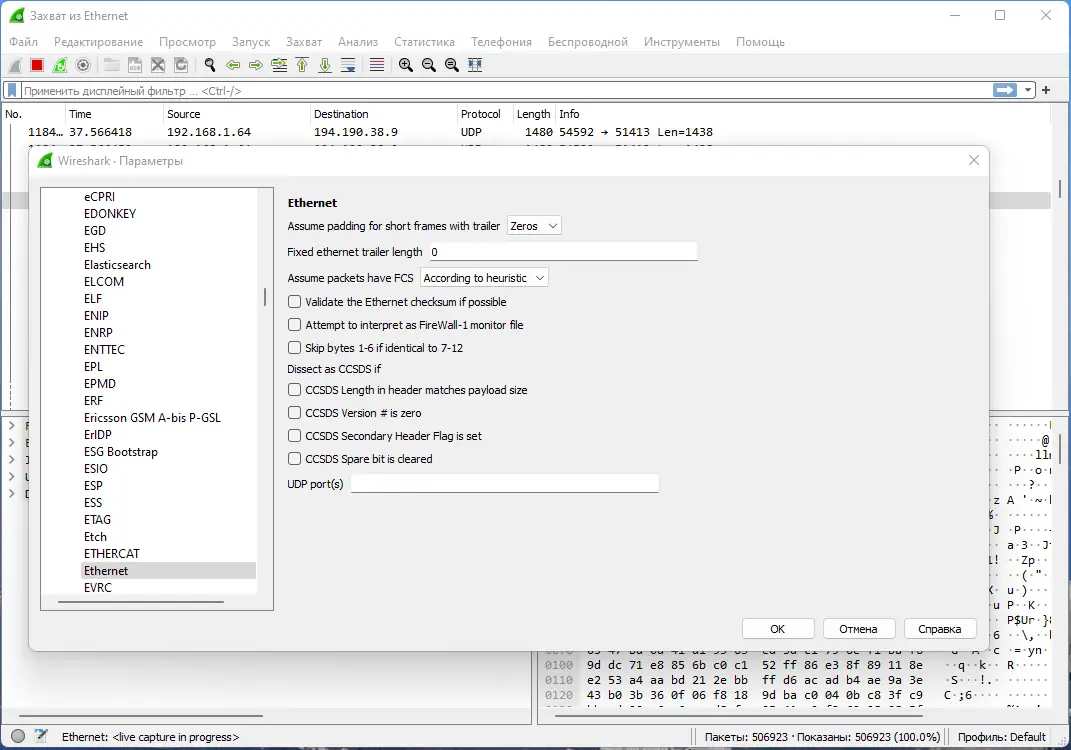The height and width of the screenshot is (750, 1071).
Task: Open Assume packets have FCS dropdown
Action: 484,278
